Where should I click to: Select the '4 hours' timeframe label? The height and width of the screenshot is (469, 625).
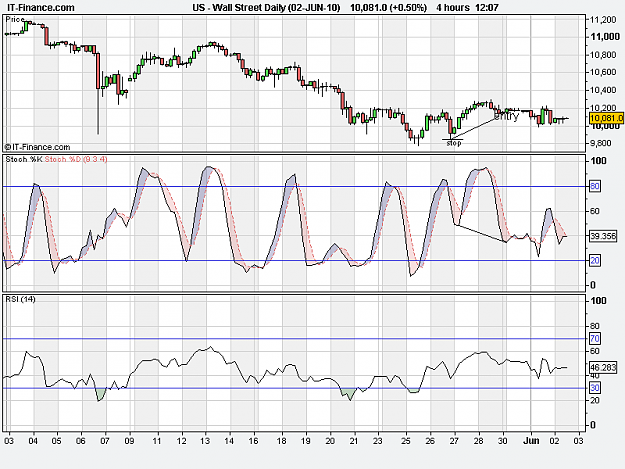click(453, 8)
